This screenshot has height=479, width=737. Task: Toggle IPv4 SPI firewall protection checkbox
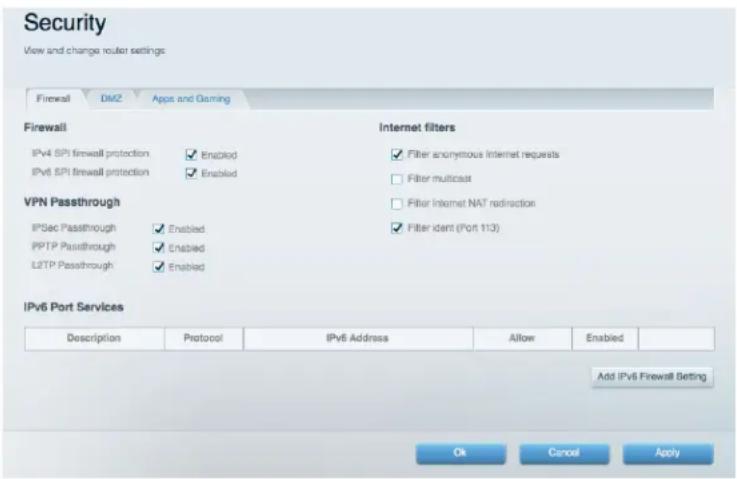[191, 154]
